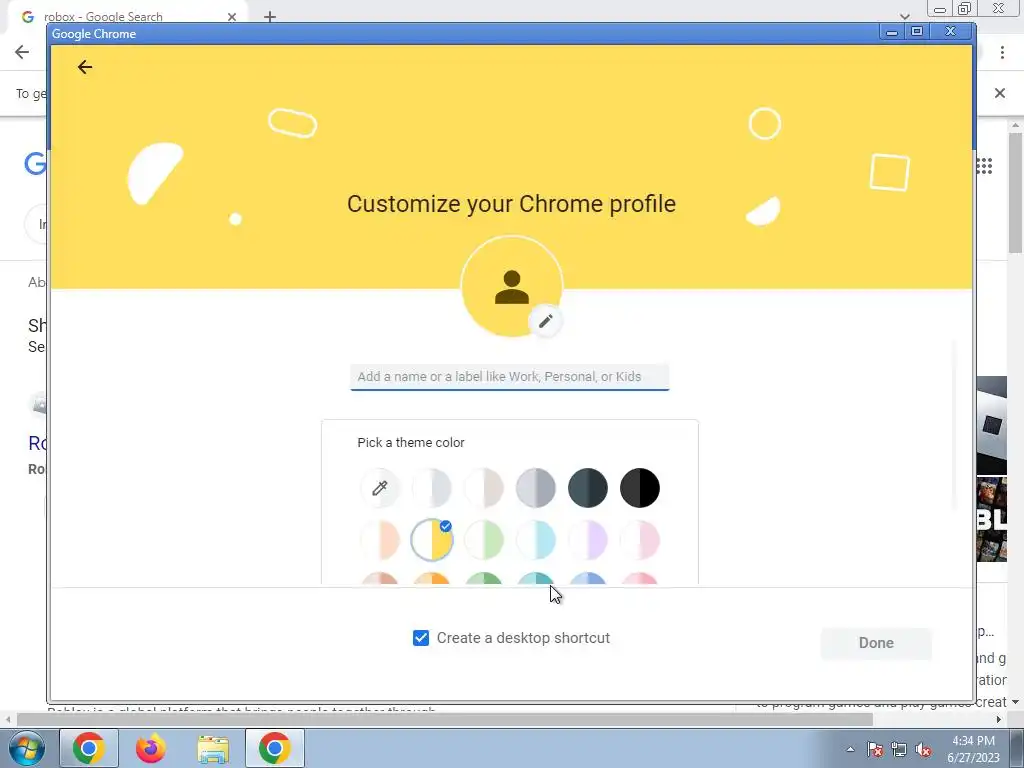Click the background page vertical scrollbar
1024x768 pixels.
coord(1016,193)
